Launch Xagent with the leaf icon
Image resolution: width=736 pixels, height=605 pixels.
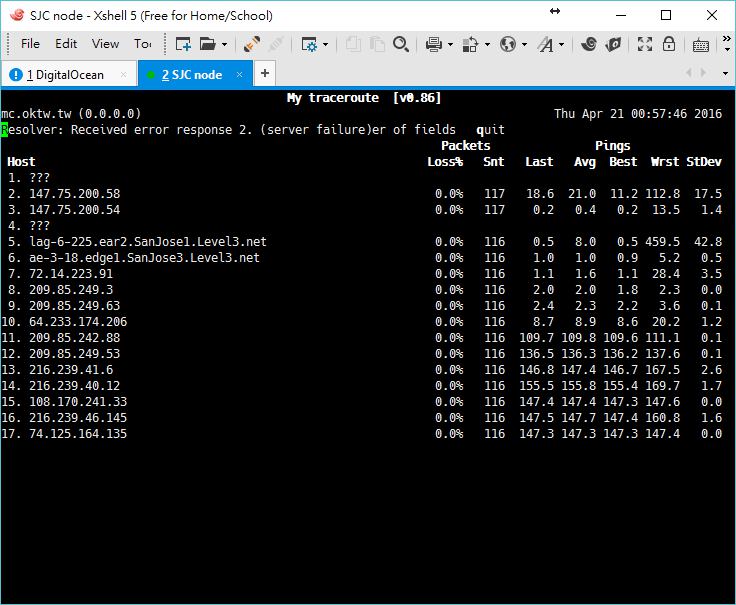(613, 44)
